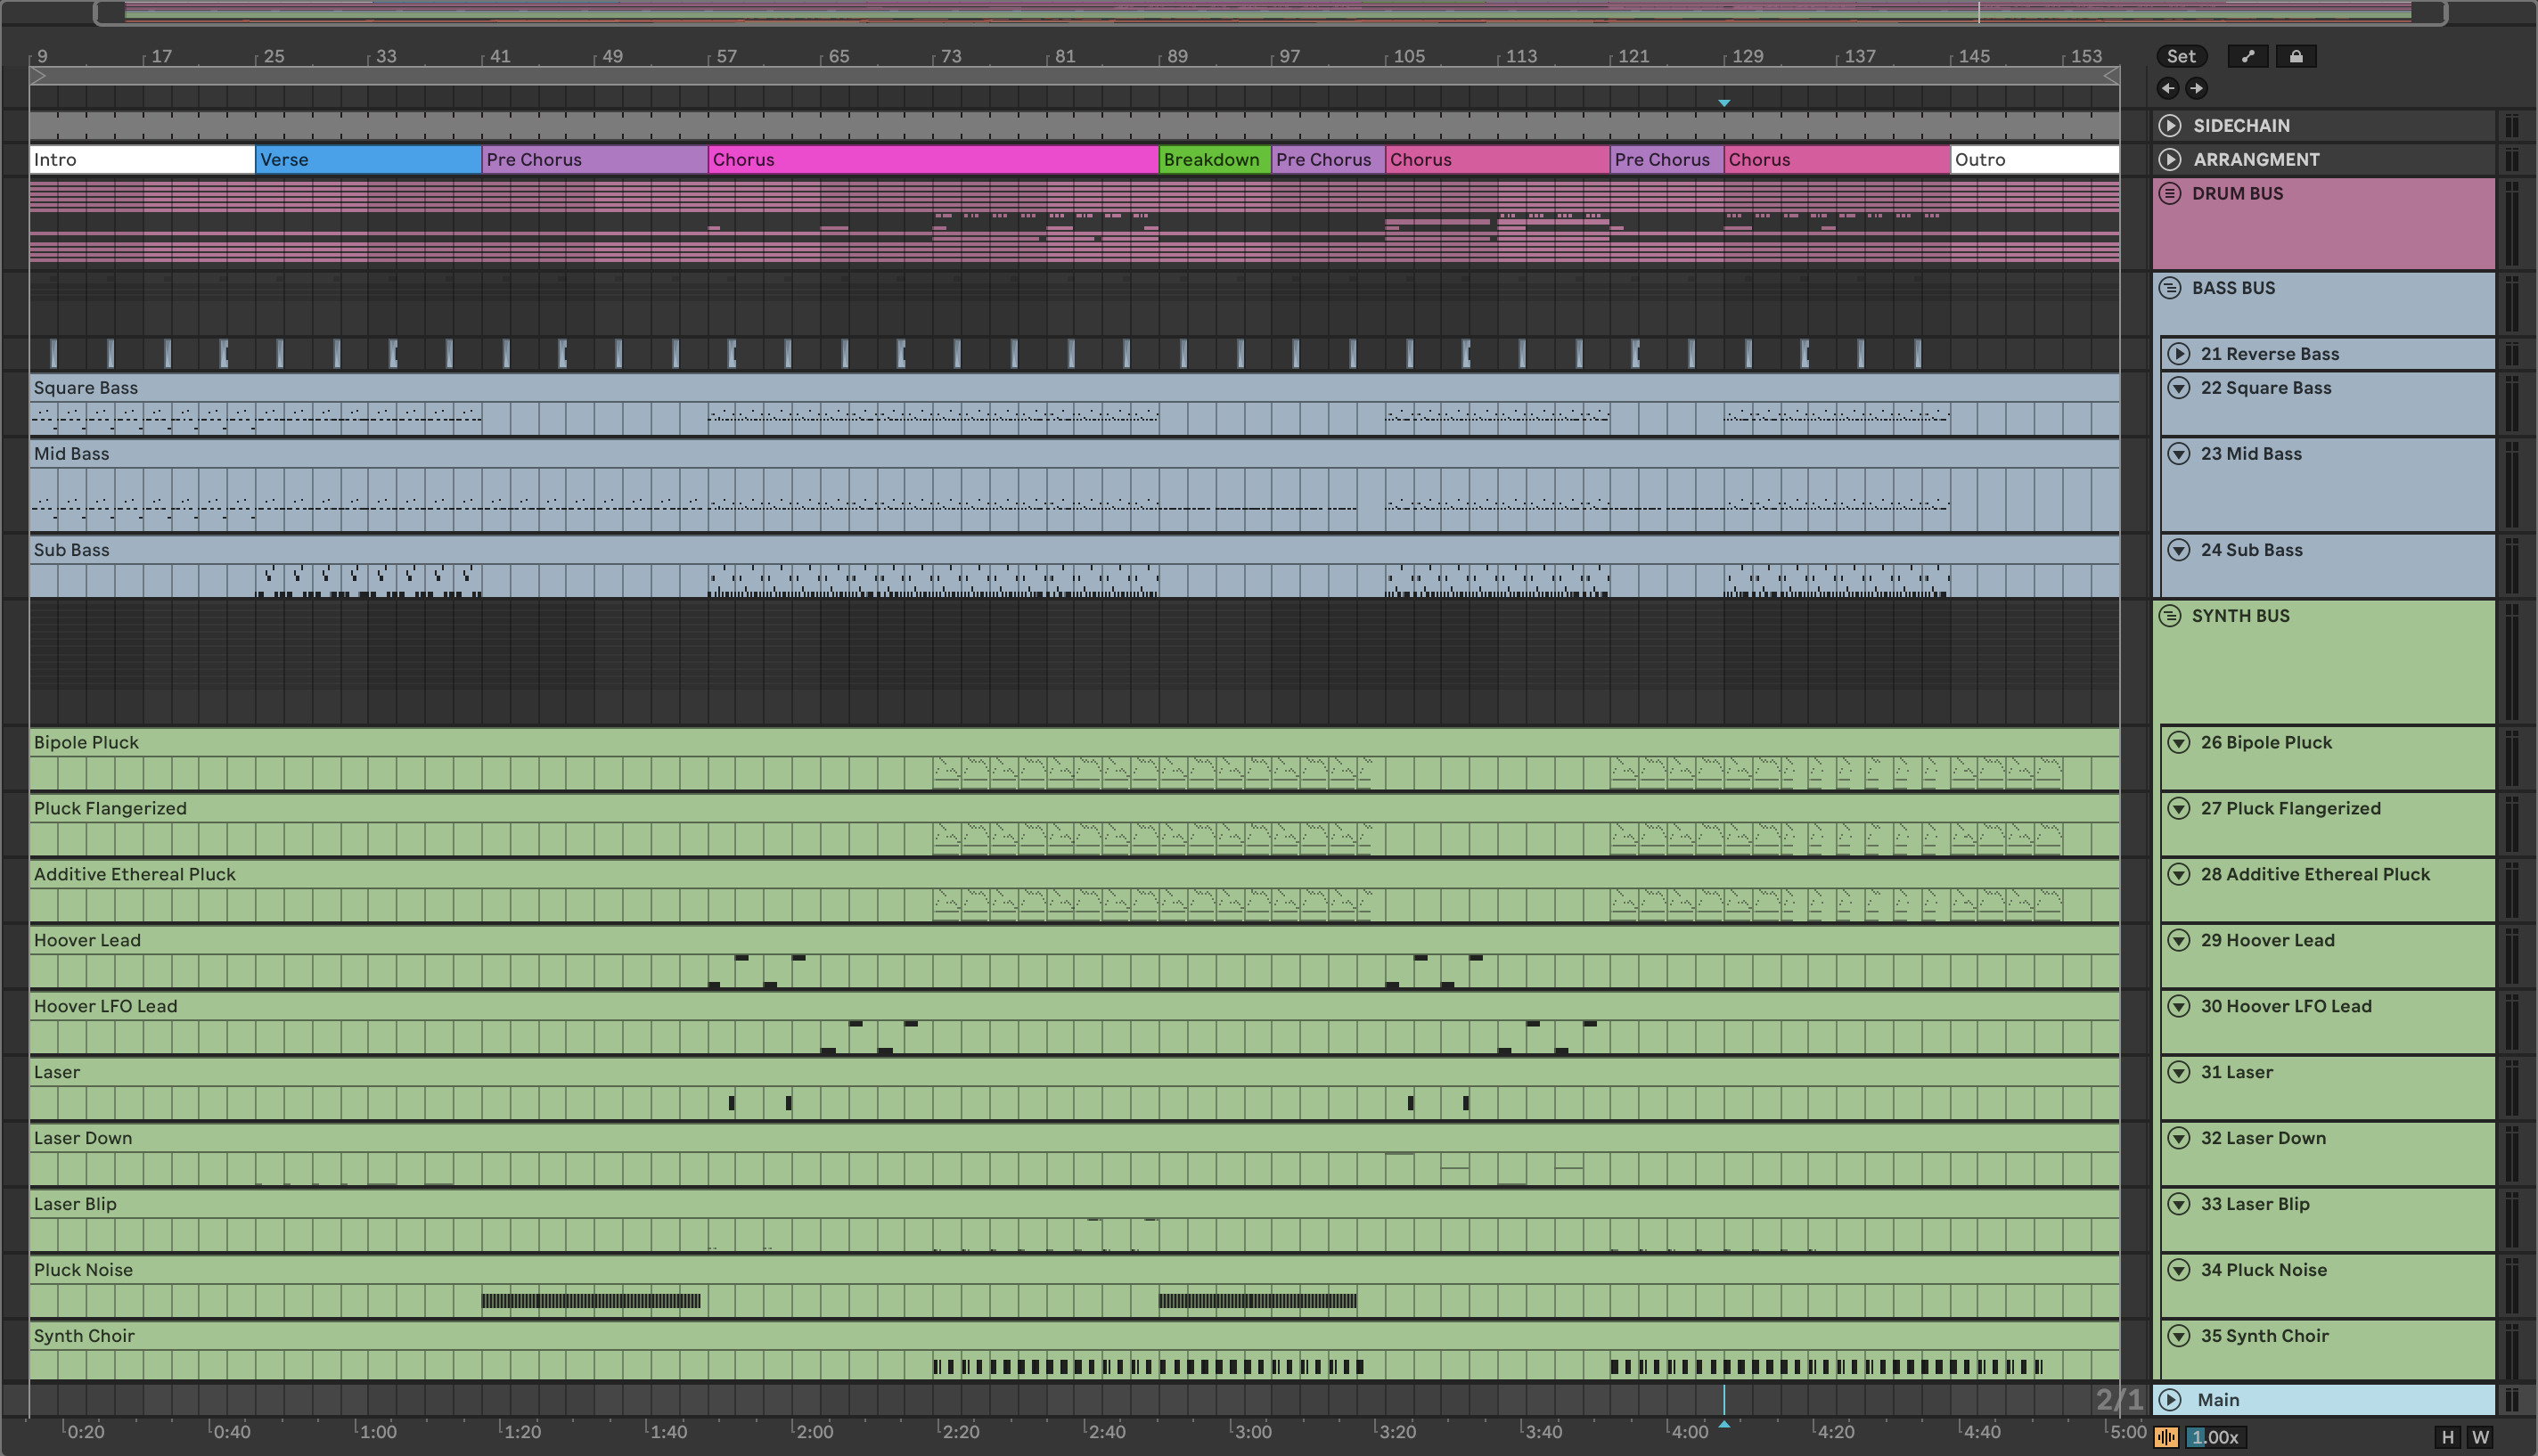Jump to previous locator arrow
This screenshot has height=1456, width=2538.
tap(2168, 88)
